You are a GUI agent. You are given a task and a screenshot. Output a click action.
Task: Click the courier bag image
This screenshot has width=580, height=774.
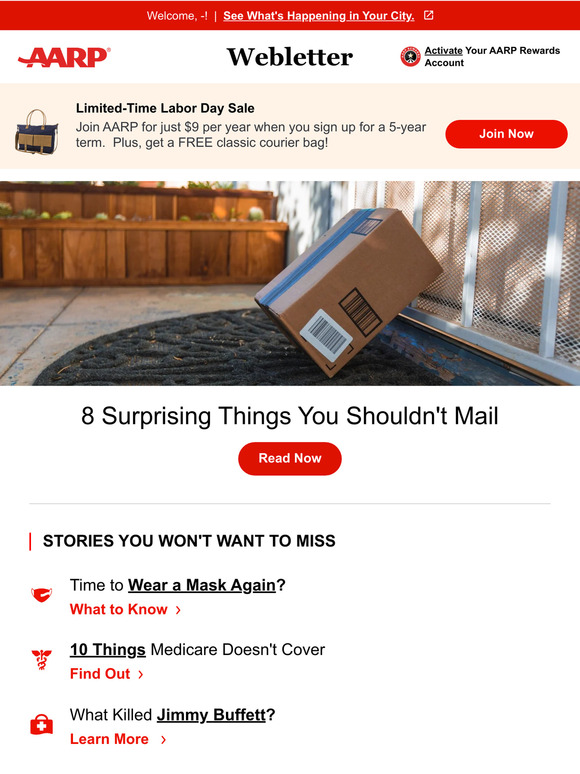coord(37,132)
